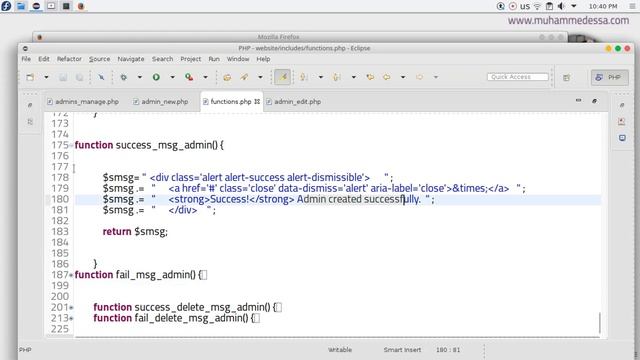
Task: Click the 10:40 PM clock
Action: coord(603,7)
